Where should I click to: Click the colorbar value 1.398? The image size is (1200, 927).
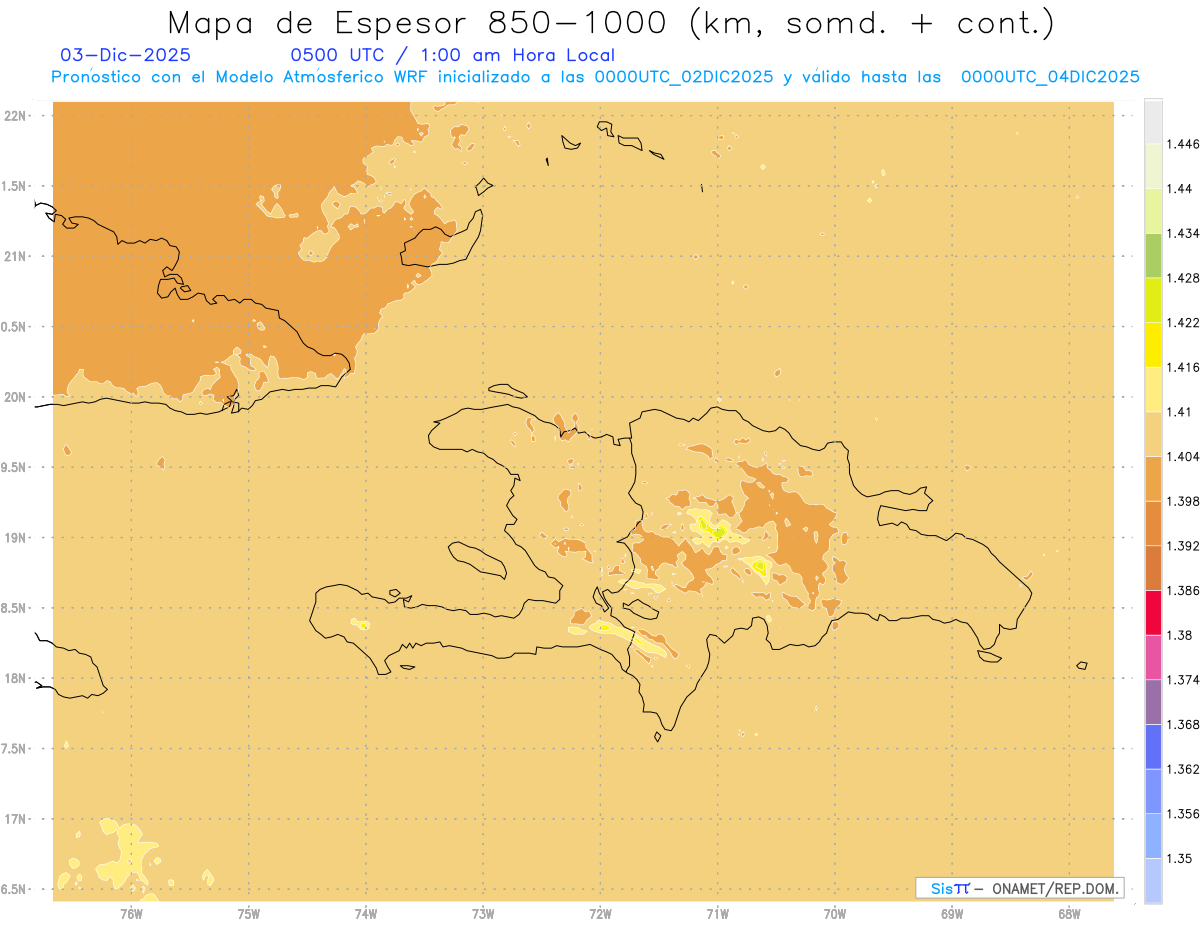1184,501
